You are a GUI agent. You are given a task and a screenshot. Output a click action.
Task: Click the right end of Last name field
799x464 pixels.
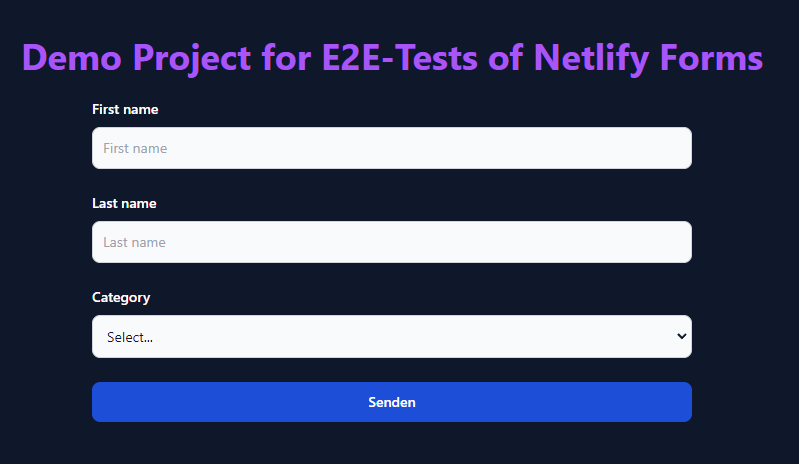[670, 242]
